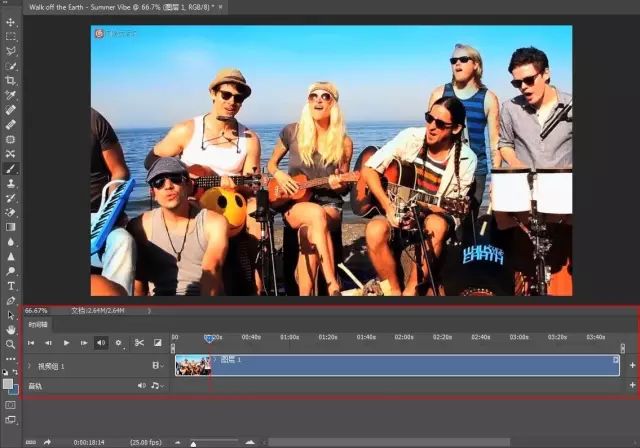Play the timeline video
Image resolution: width=640 pixels, height=448 pixels.
(x=66, y=343)
